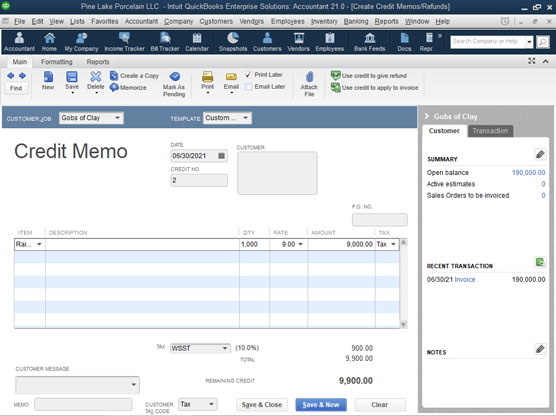The image size is (556, 416).
Task: Open the Banking menu
Action: pyautogui.click(x=356, y=21)
